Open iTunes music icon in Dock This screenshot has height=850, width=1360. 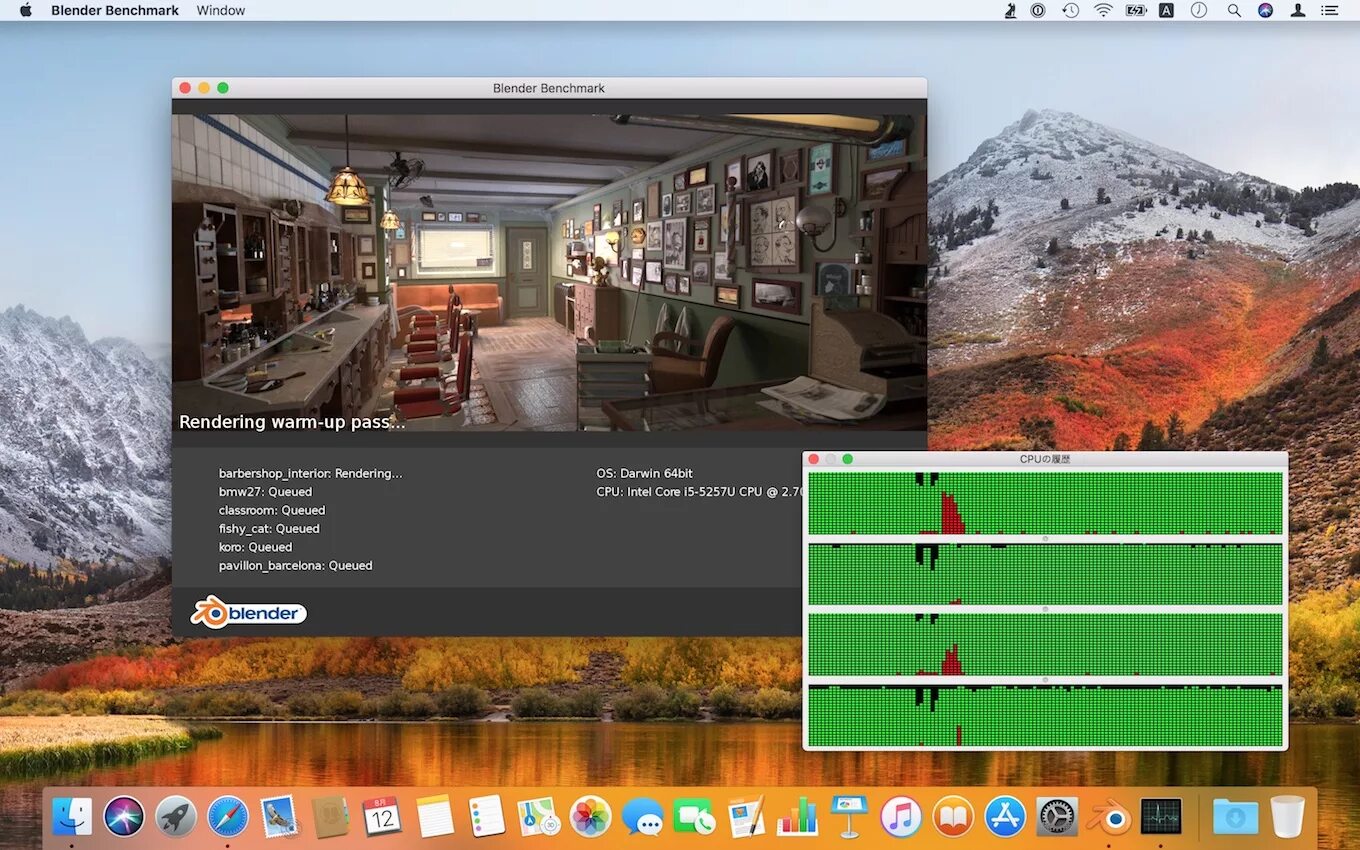click(901, 816)
